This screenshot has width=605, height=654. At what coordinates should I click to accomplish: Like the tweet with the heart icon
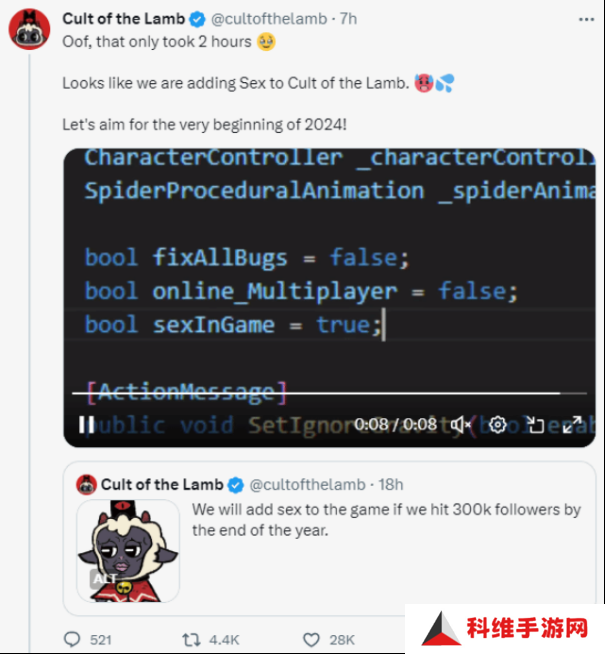pos(311,639)
